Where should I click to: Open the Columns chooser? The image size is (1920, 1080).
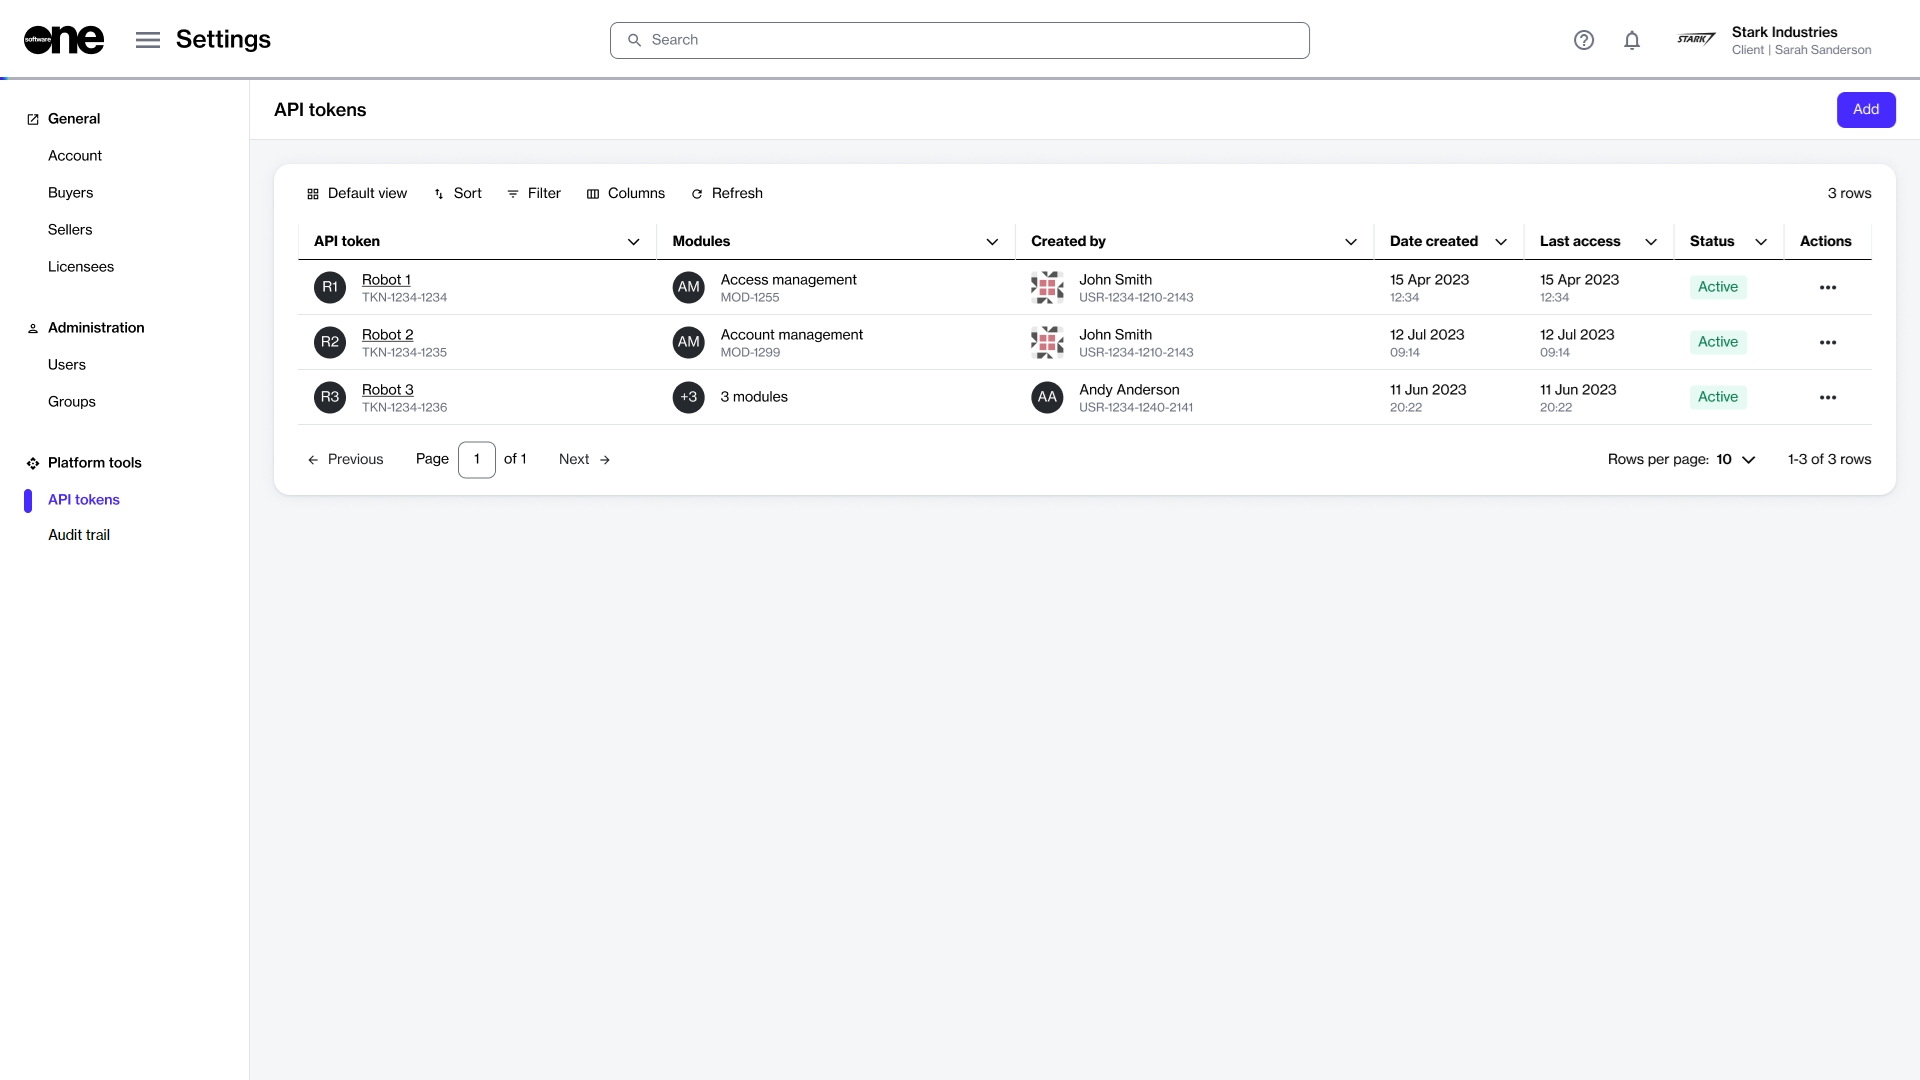(625, 194)
